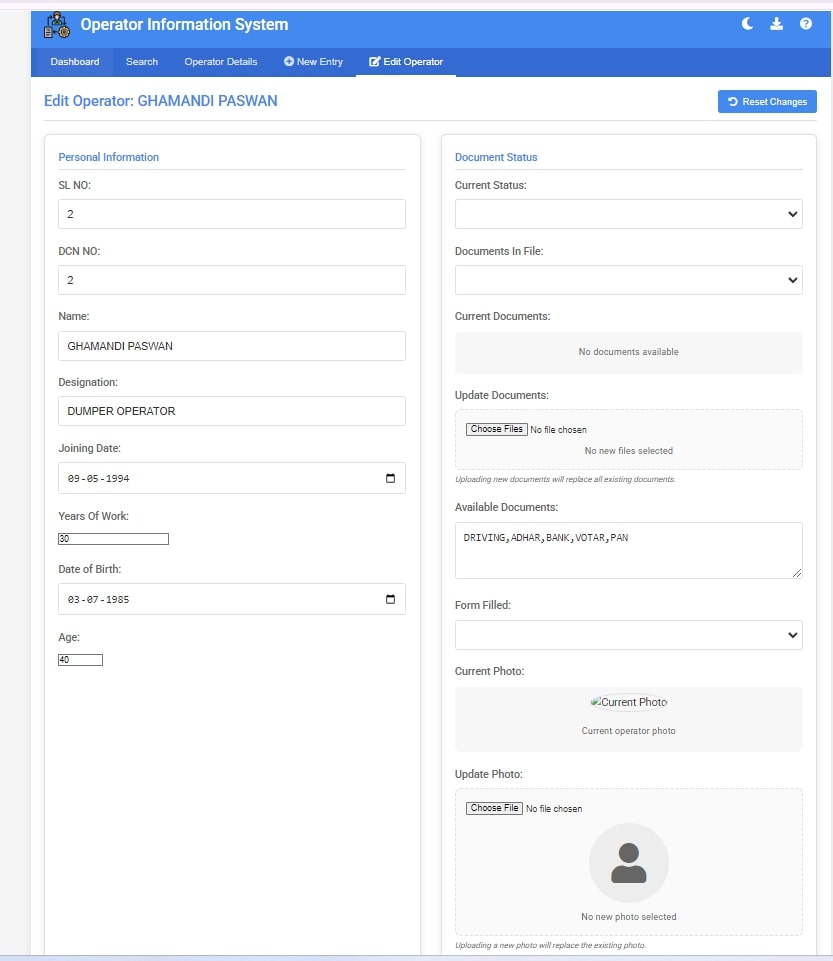Click the placeholder avatar photo icon
Screen dimensions: 833x961
point(628,862)
